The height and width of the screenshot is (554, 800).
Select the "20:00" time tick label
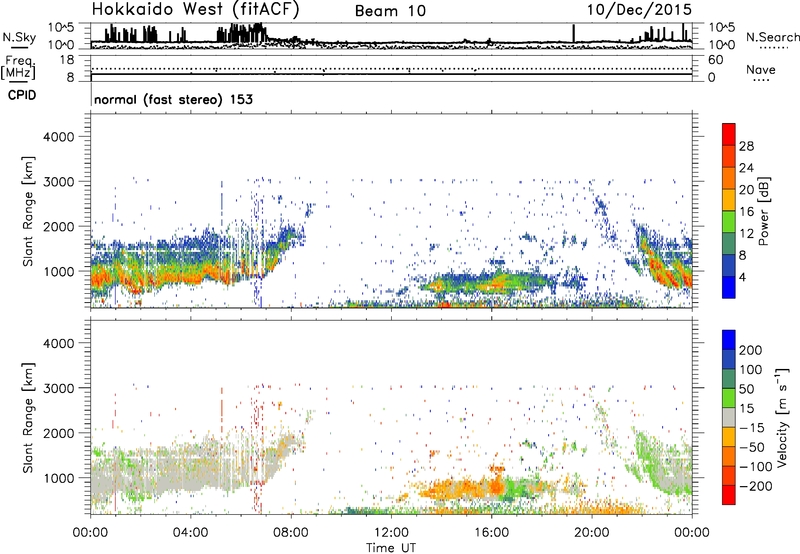pyautogui.click(x=592, y=533)
